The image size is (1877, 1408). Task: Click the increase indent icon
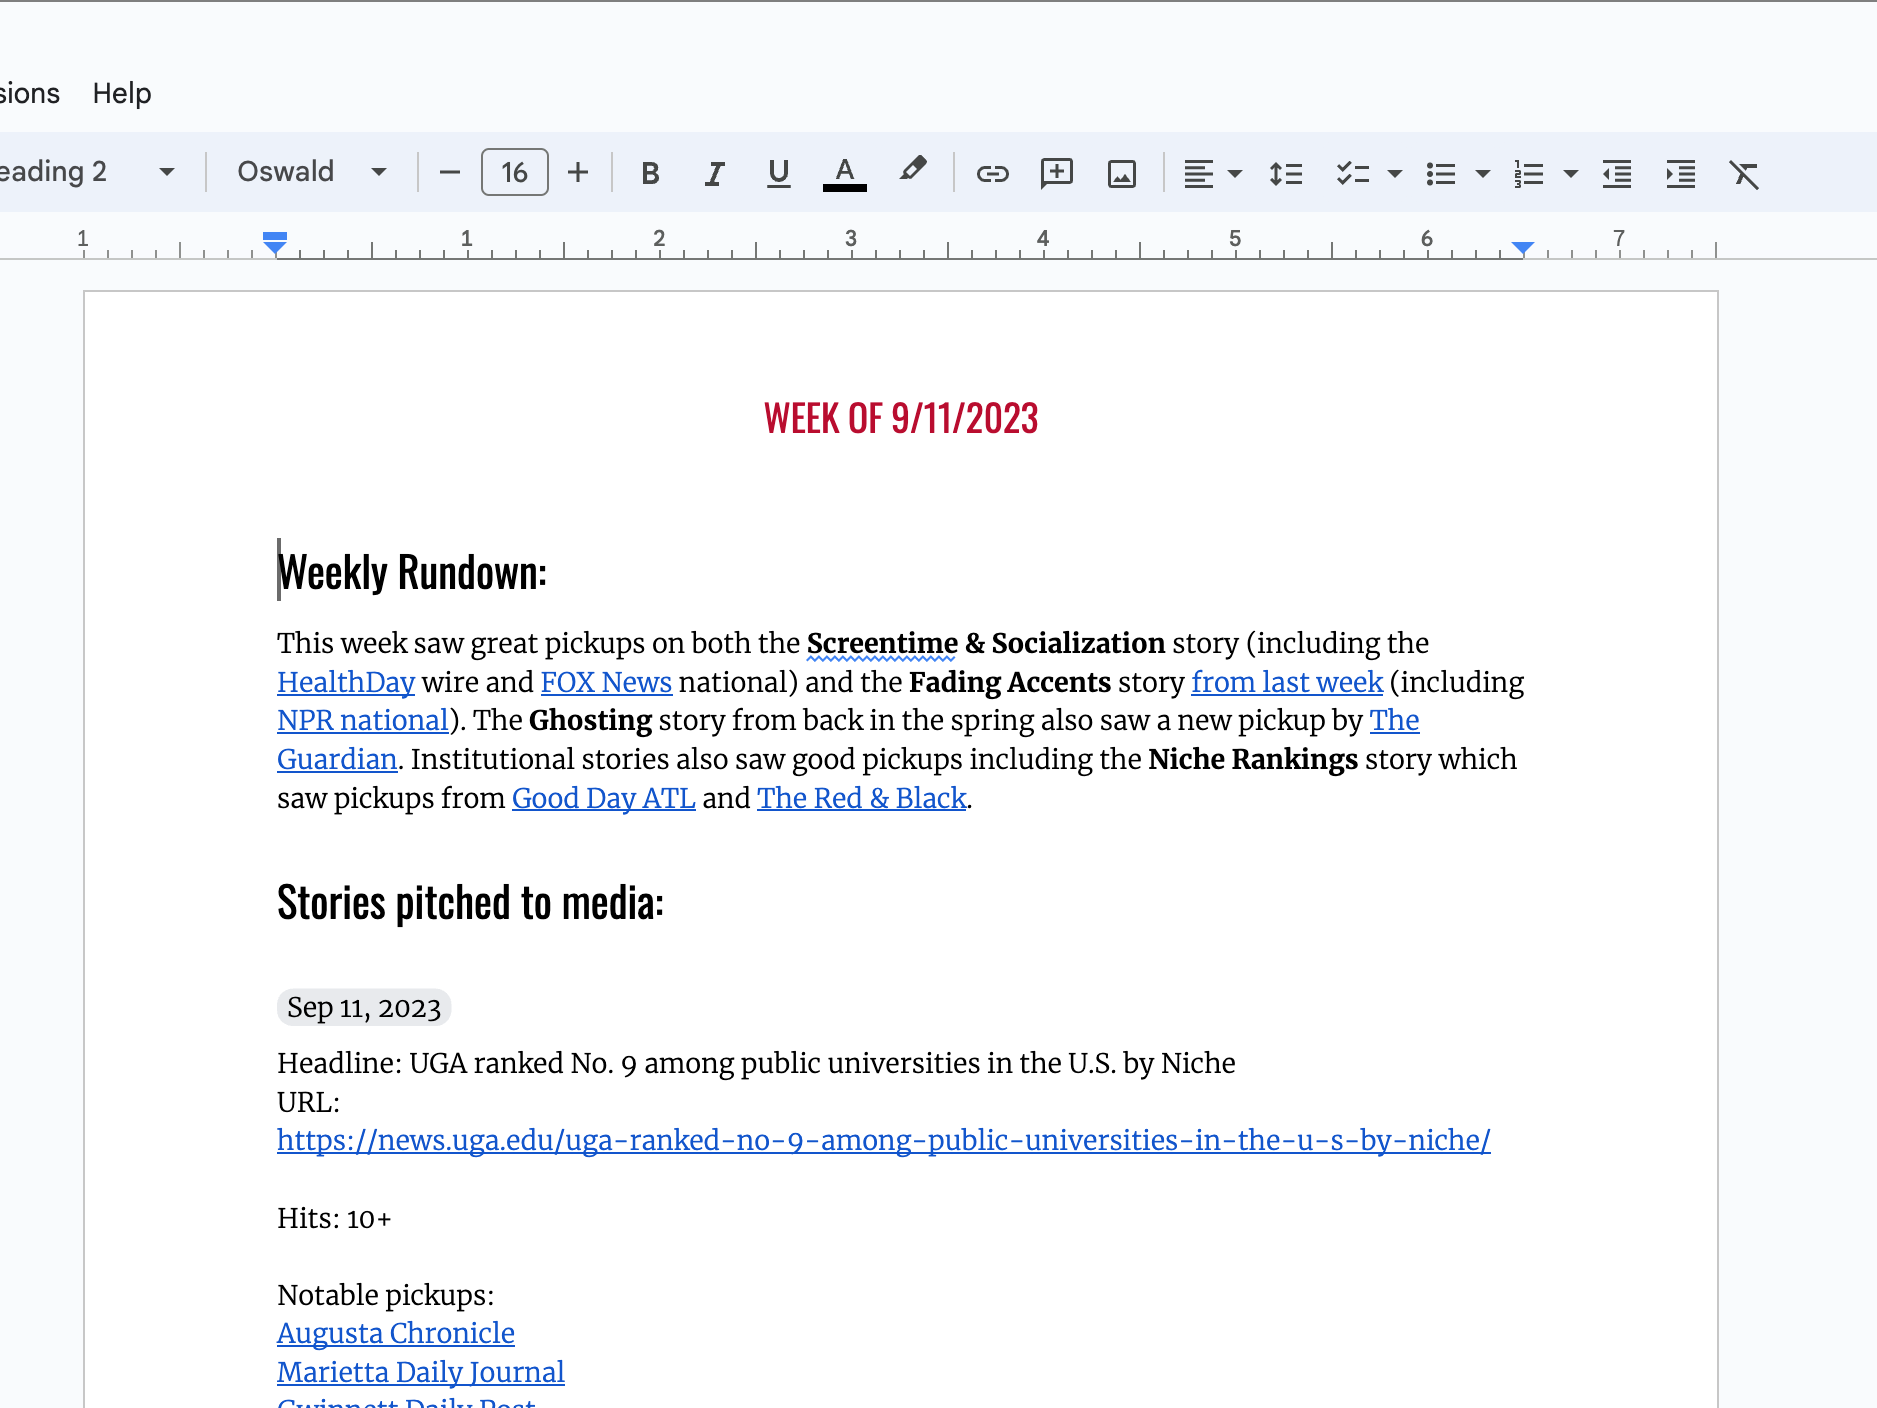click(1681, 173)
